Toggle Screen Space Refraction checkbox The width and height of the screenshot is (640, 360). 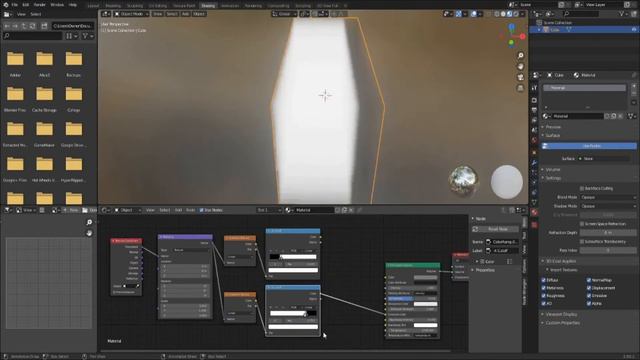(x=582, y=224)
